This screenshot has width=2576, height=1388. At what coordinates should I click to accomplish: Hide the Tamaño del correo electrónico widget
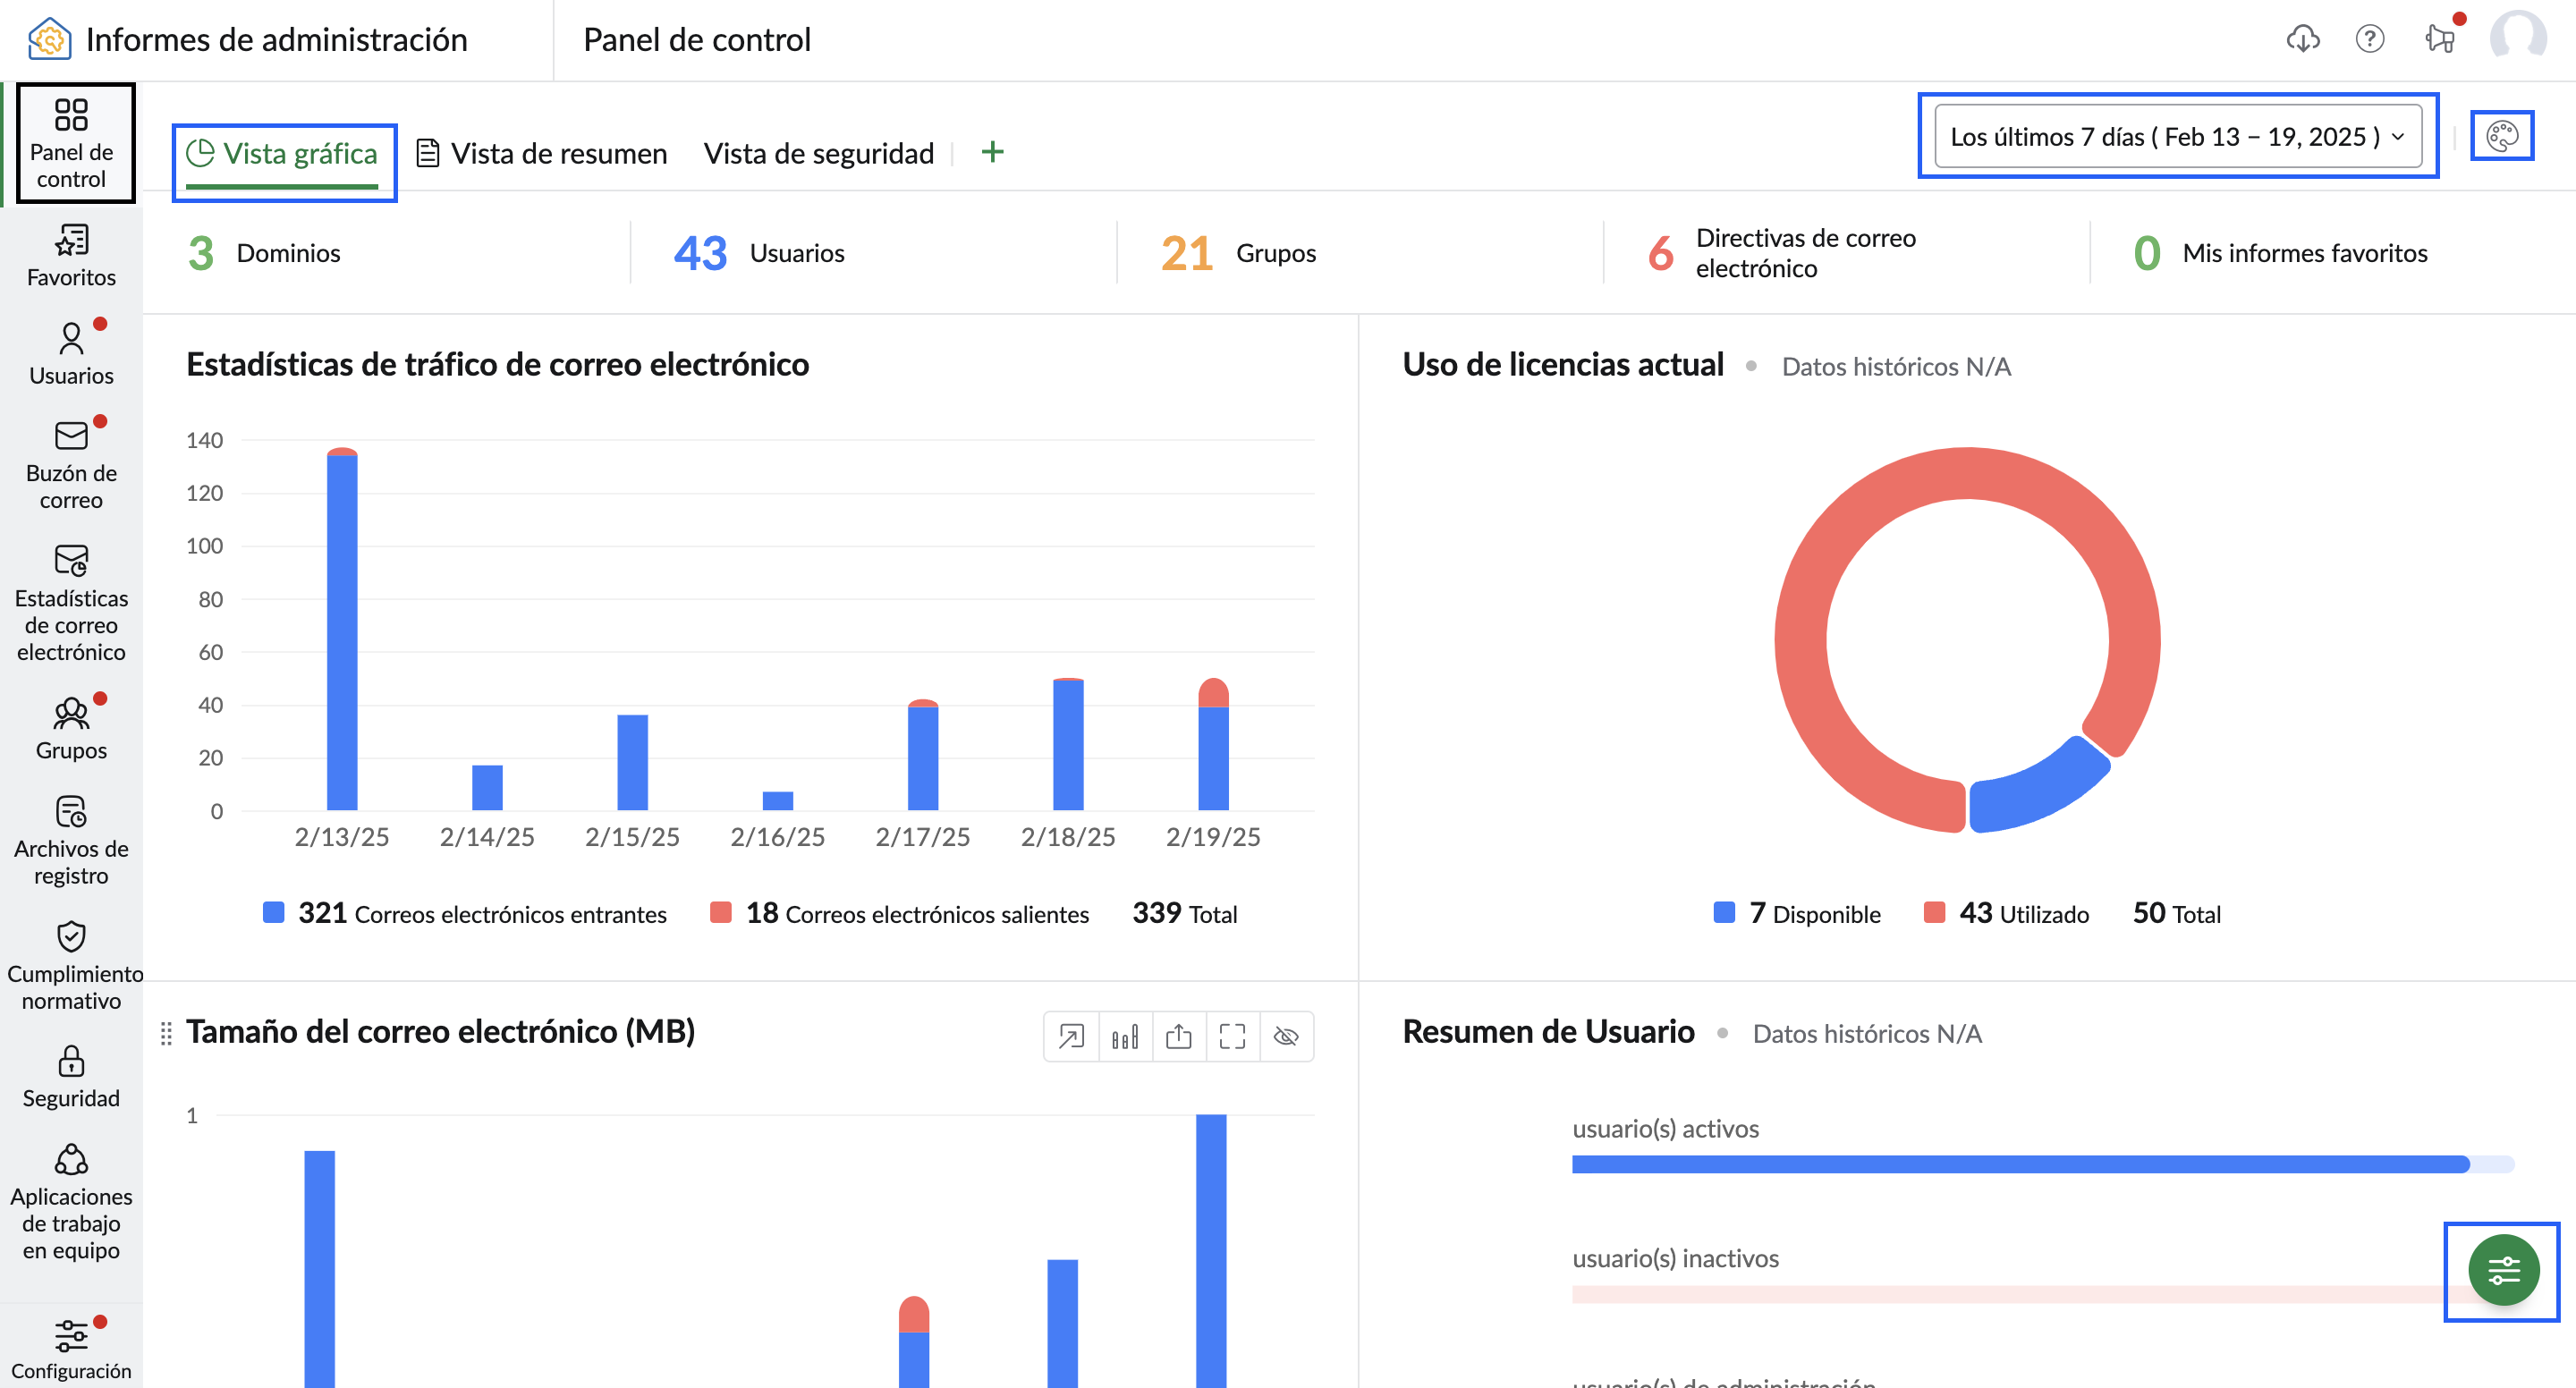[x=1286, y=1036]
